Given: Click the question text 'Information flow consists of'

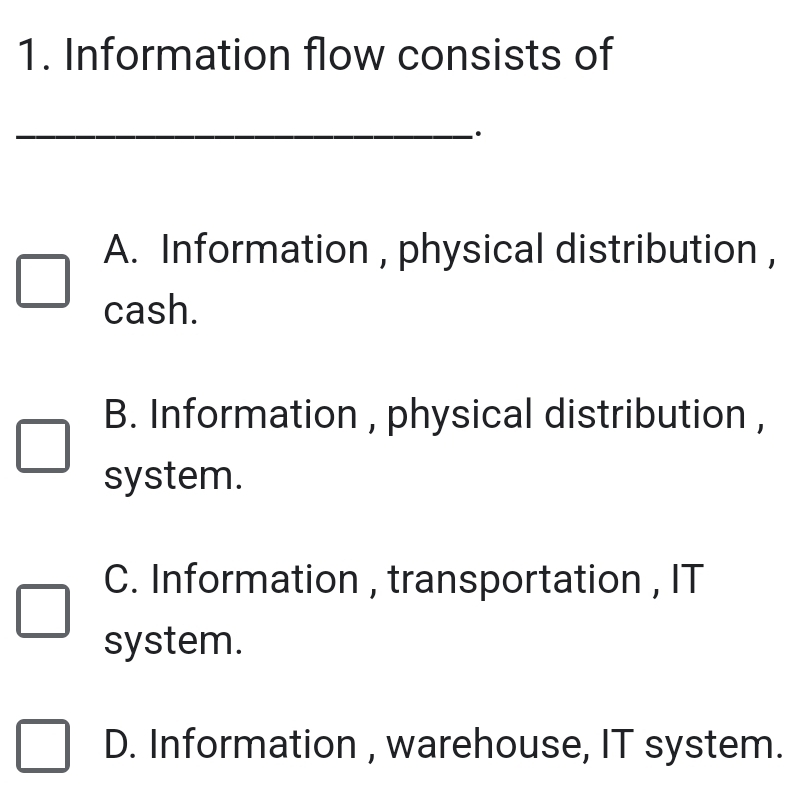Looking at the screenshot, I should (x=338, y=55).
